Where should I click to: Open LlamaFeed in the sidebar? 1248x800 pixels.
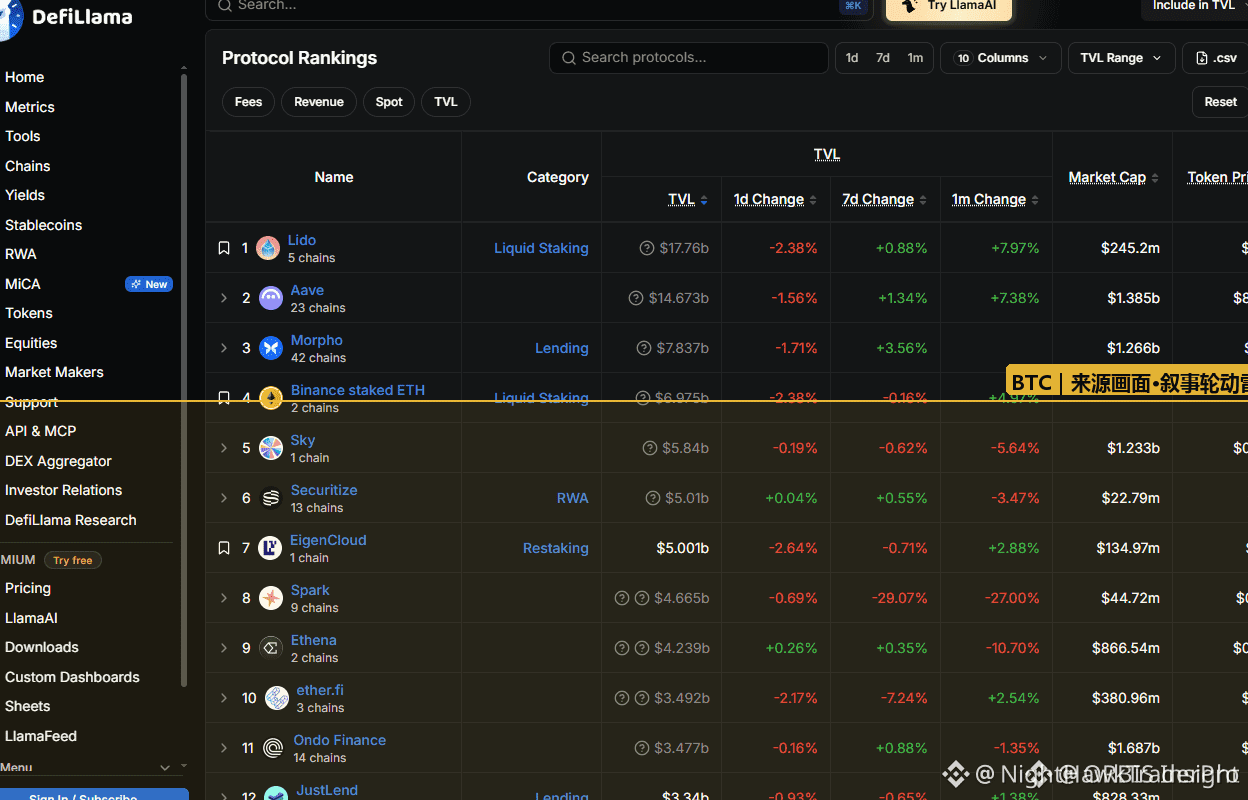[x=41, y=736]
